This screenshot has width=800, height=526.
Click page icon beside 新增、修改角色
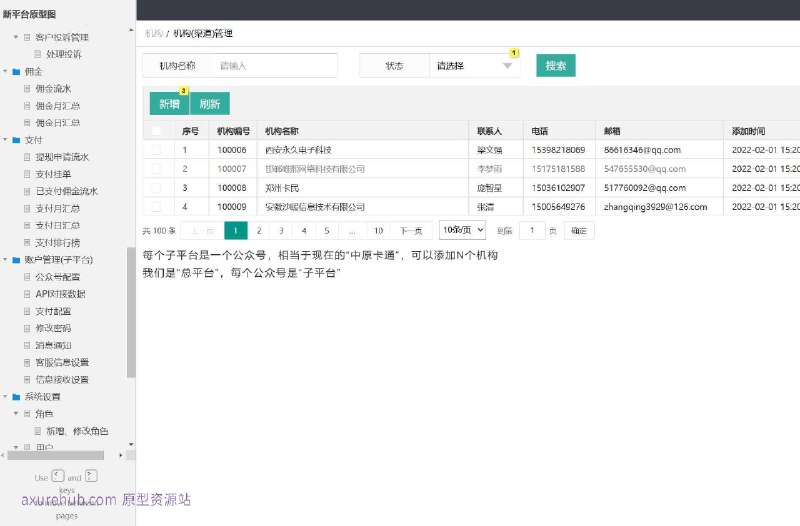(x=38, y=431)
